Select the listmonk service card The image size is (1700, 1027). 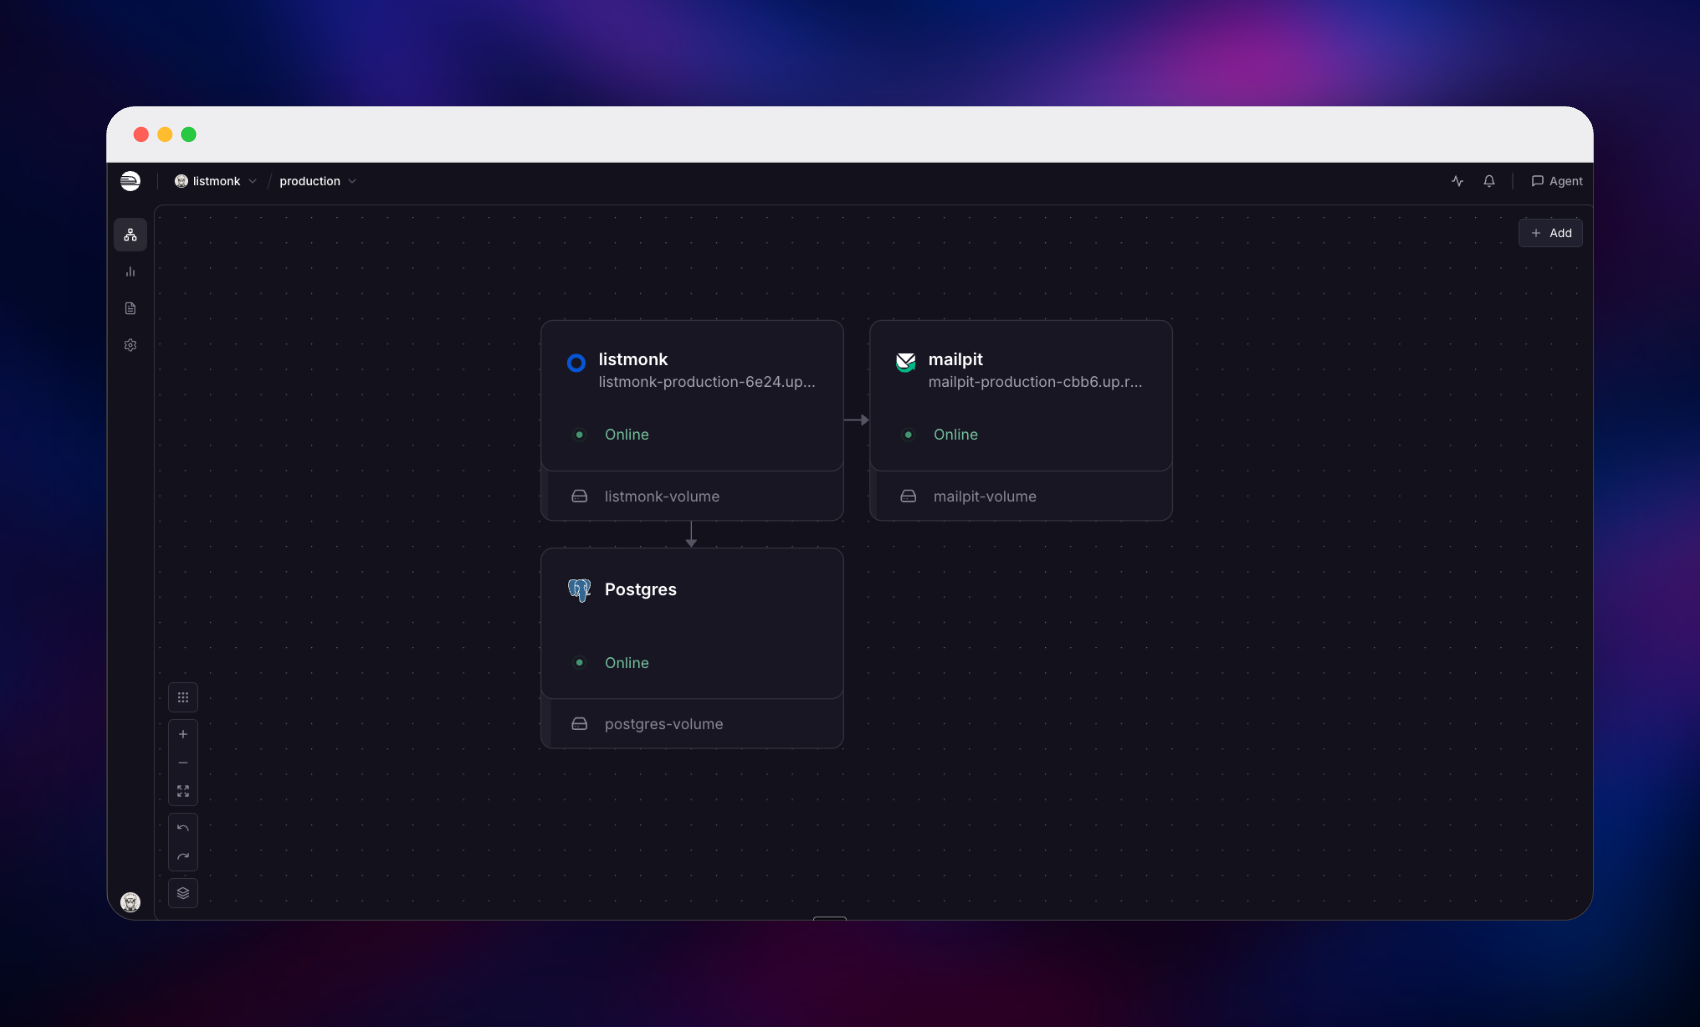pyautogui.click(x=692, y=396)
